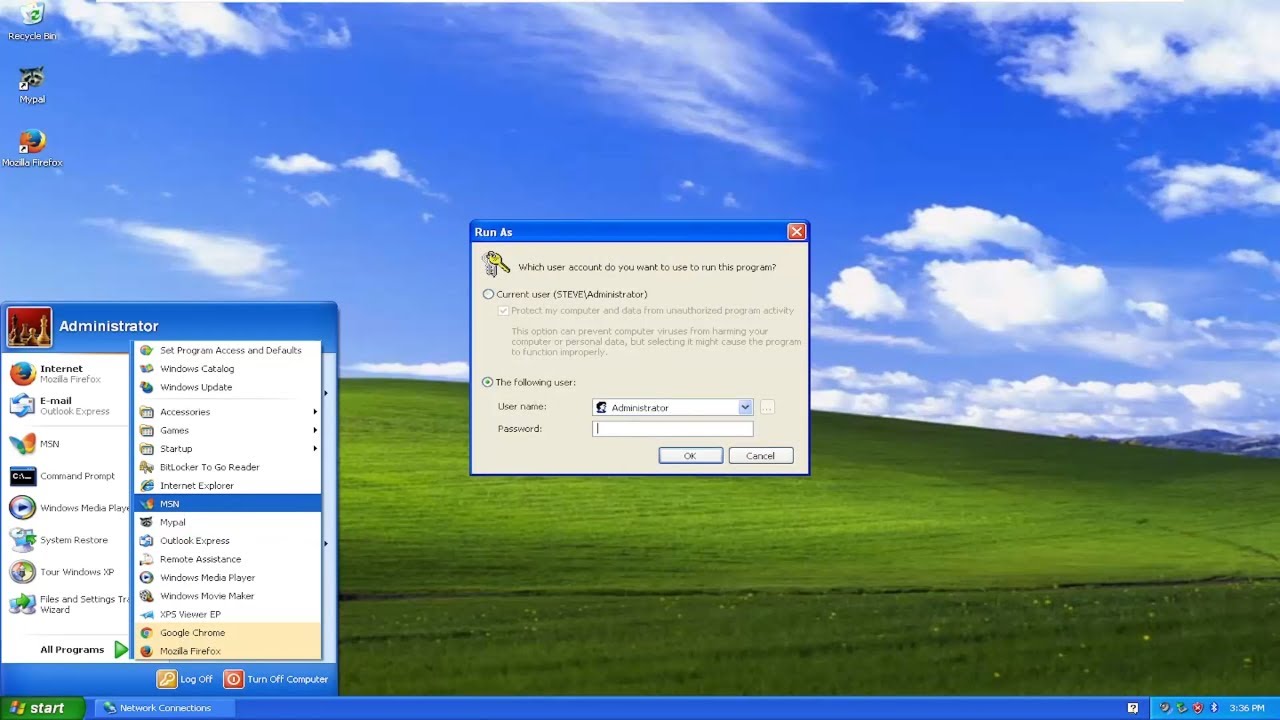The image size is (1280, 720).
Task: Click the Password input field
Action: 672,429
